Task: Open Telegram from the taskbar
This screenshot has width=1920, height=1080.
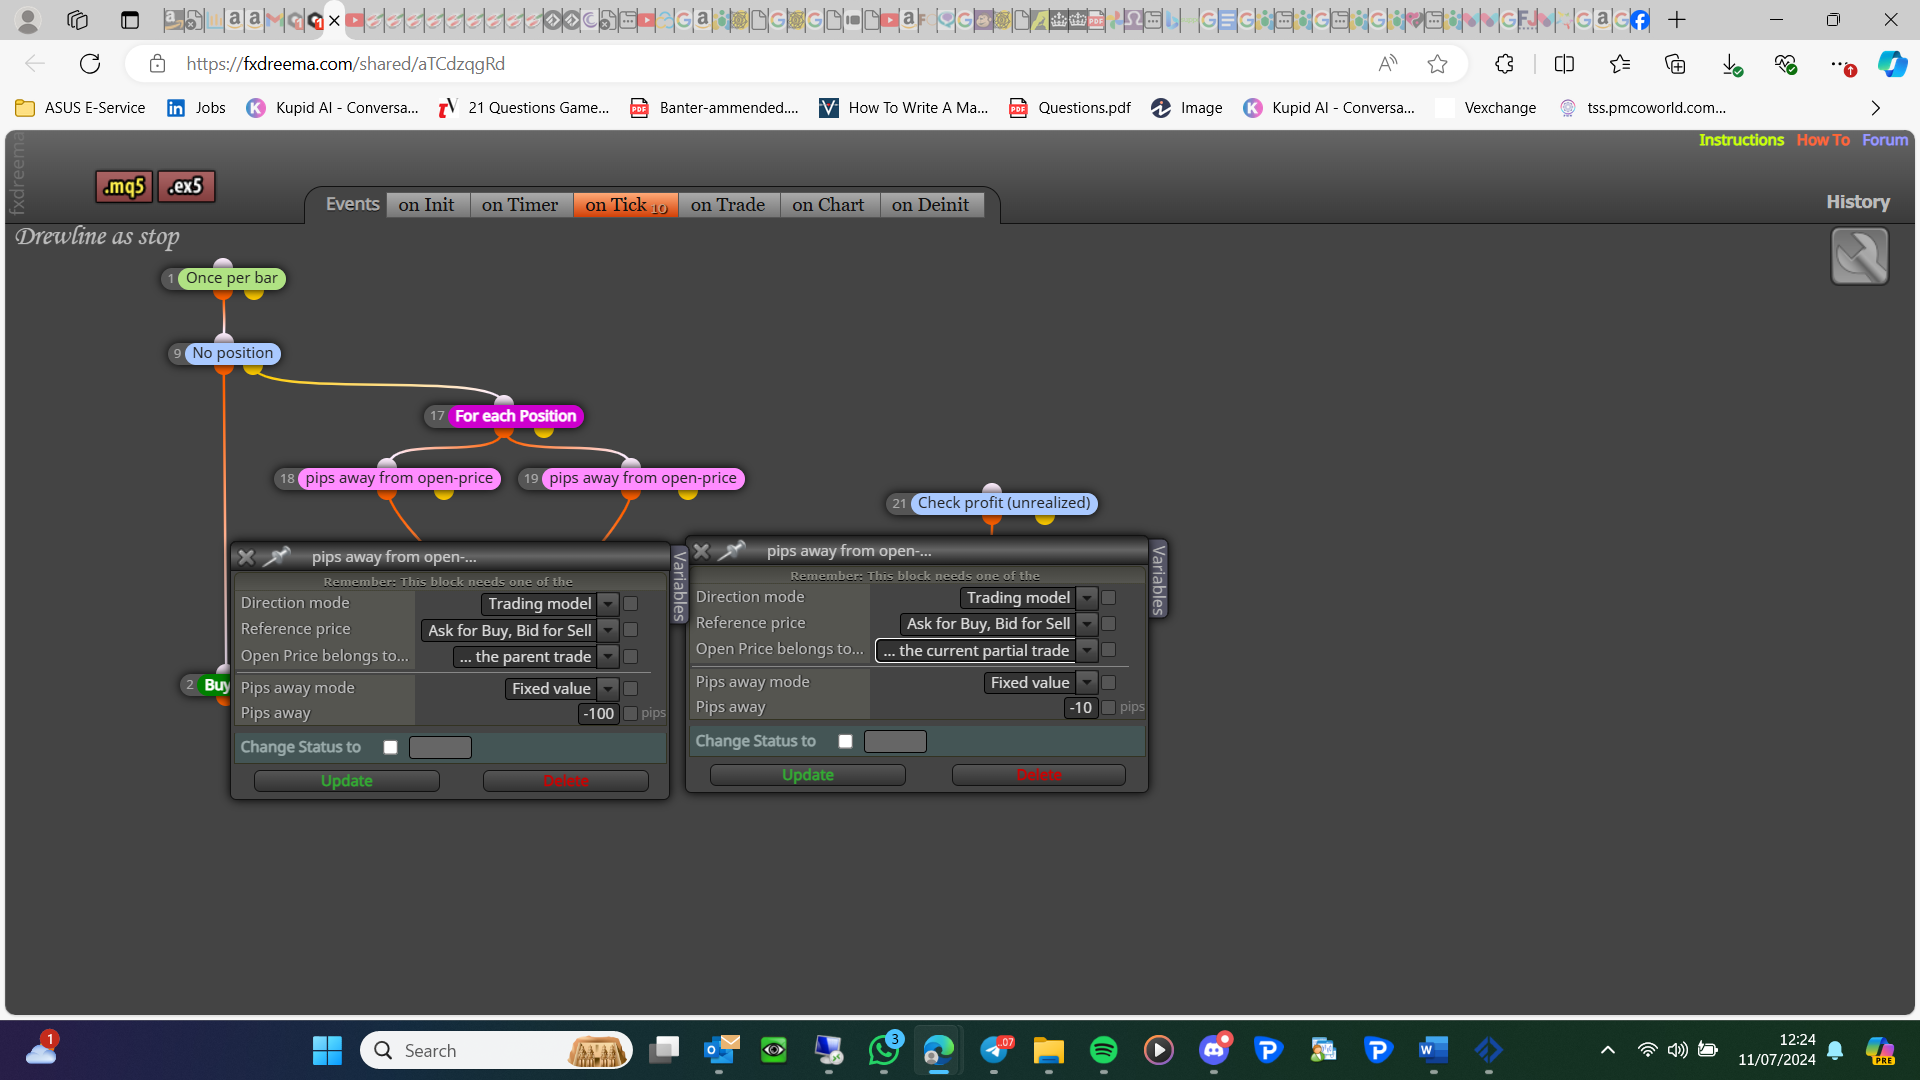Action: pos(994,1050)
